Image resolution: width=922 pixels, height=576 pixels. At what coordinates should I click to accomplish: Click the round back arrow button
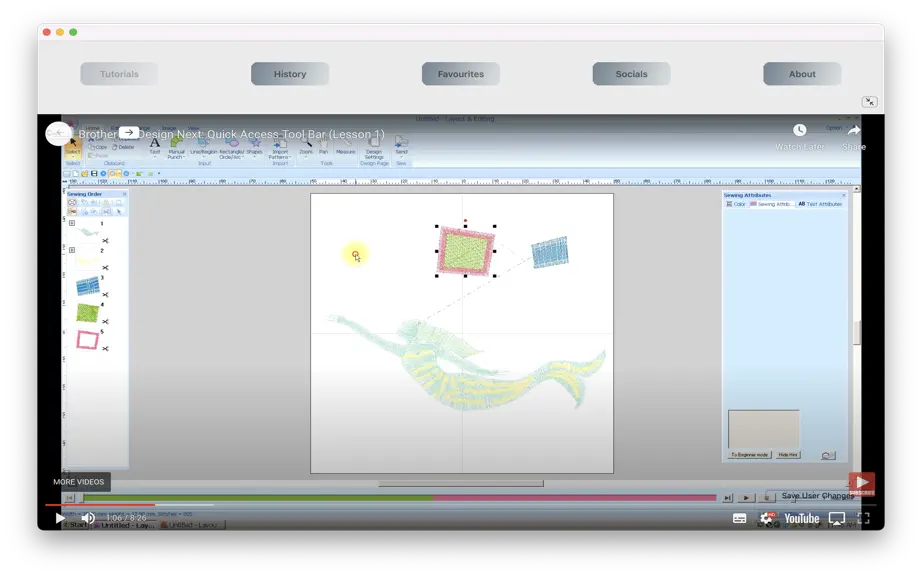58,133
